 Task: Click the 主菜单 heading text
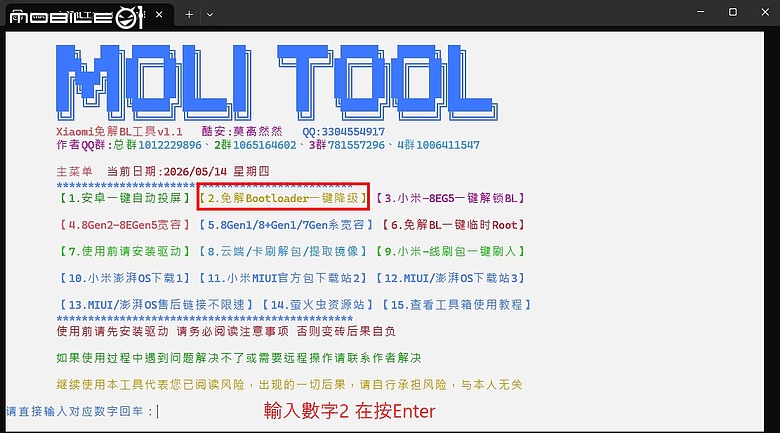(75, 172)
